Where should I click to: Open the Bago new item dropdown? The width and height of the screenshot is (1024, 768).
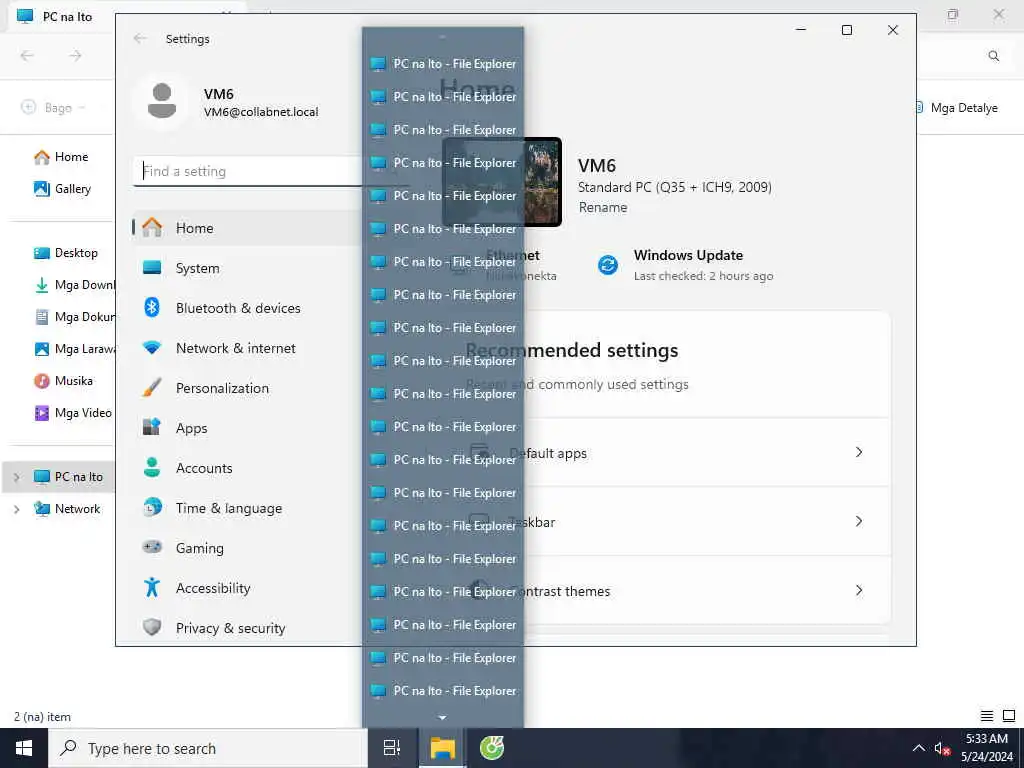(x=54, y=108)
